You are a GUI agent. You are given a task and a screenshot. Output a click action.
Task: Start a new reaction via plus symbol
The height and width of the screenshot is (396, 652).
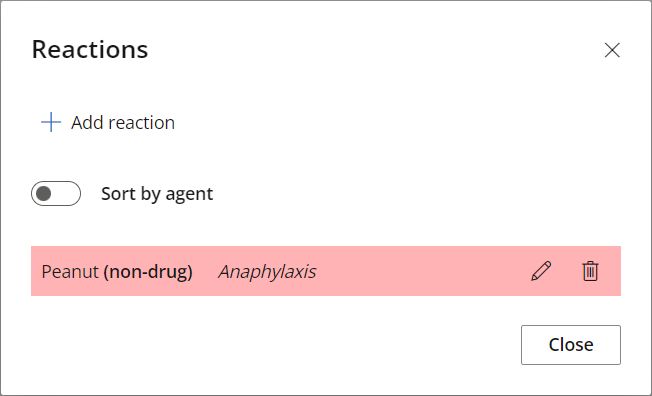point(51,122)
